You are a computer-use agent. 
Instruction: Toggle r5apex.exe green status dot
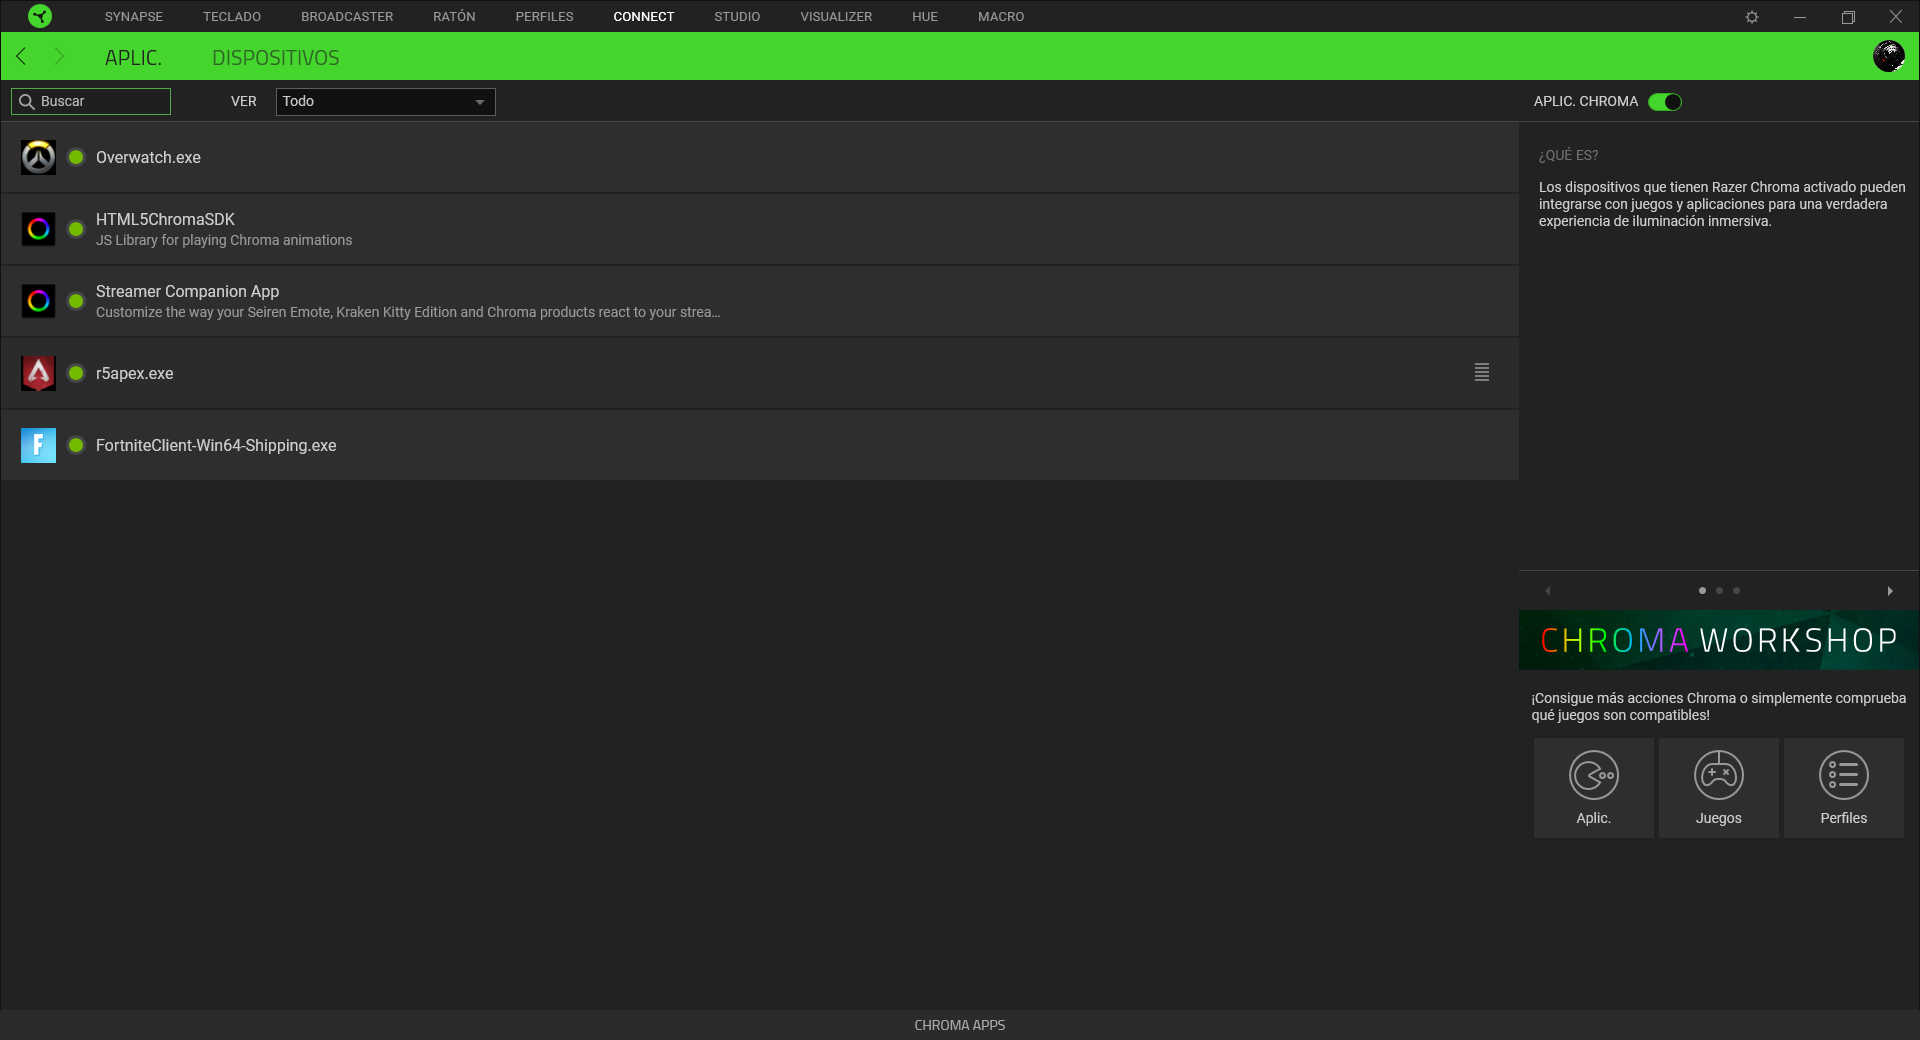coord(76,373)
